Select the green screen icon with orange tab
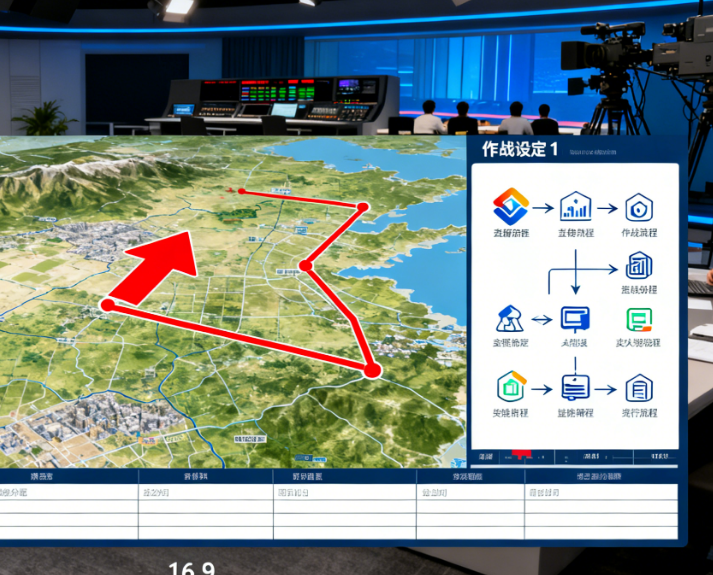 (x=639, y=320)
